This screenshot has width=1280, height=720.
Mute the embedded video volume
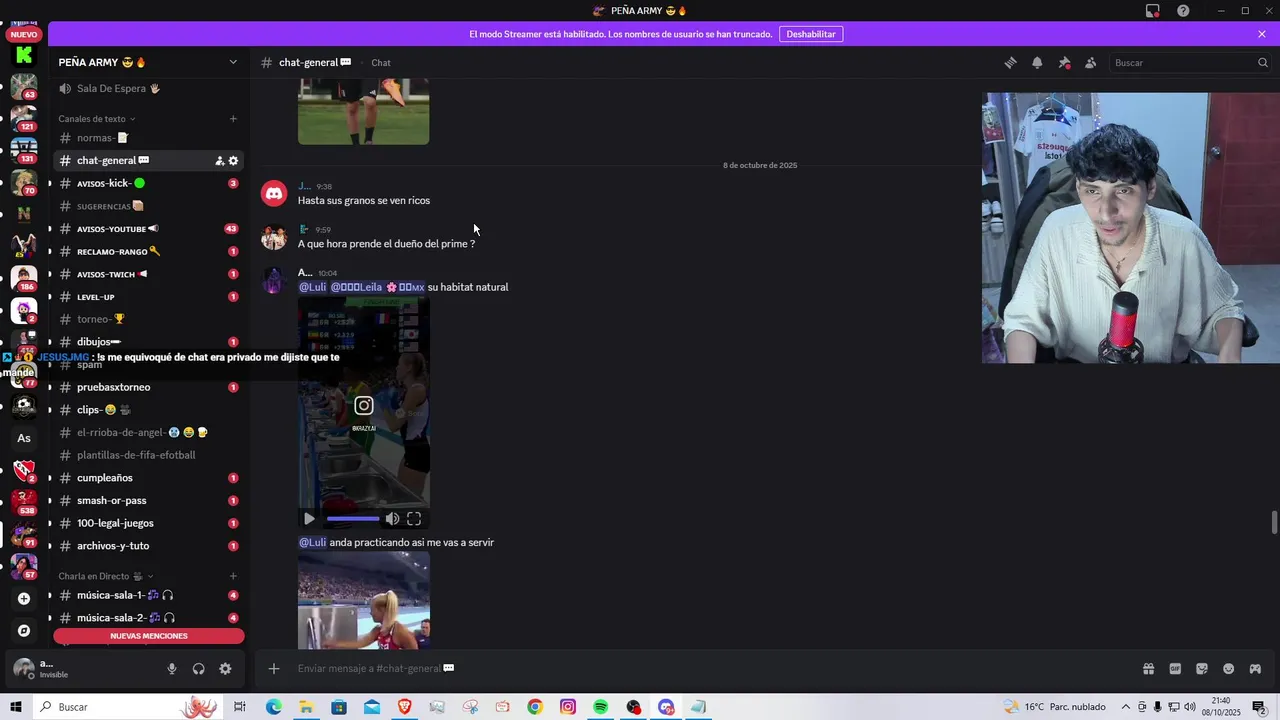[392, 519]
